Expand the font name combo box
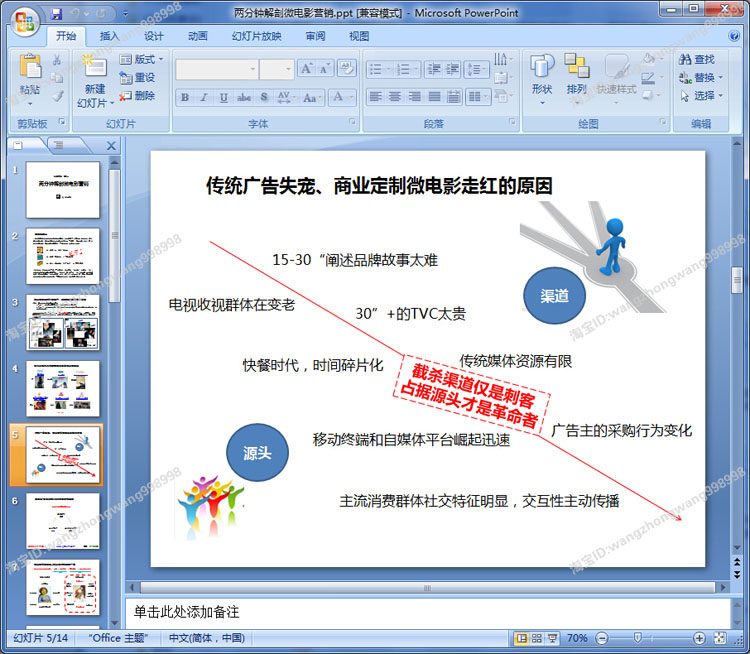Viewport: 750px width, 654px height. coord(253,69)
